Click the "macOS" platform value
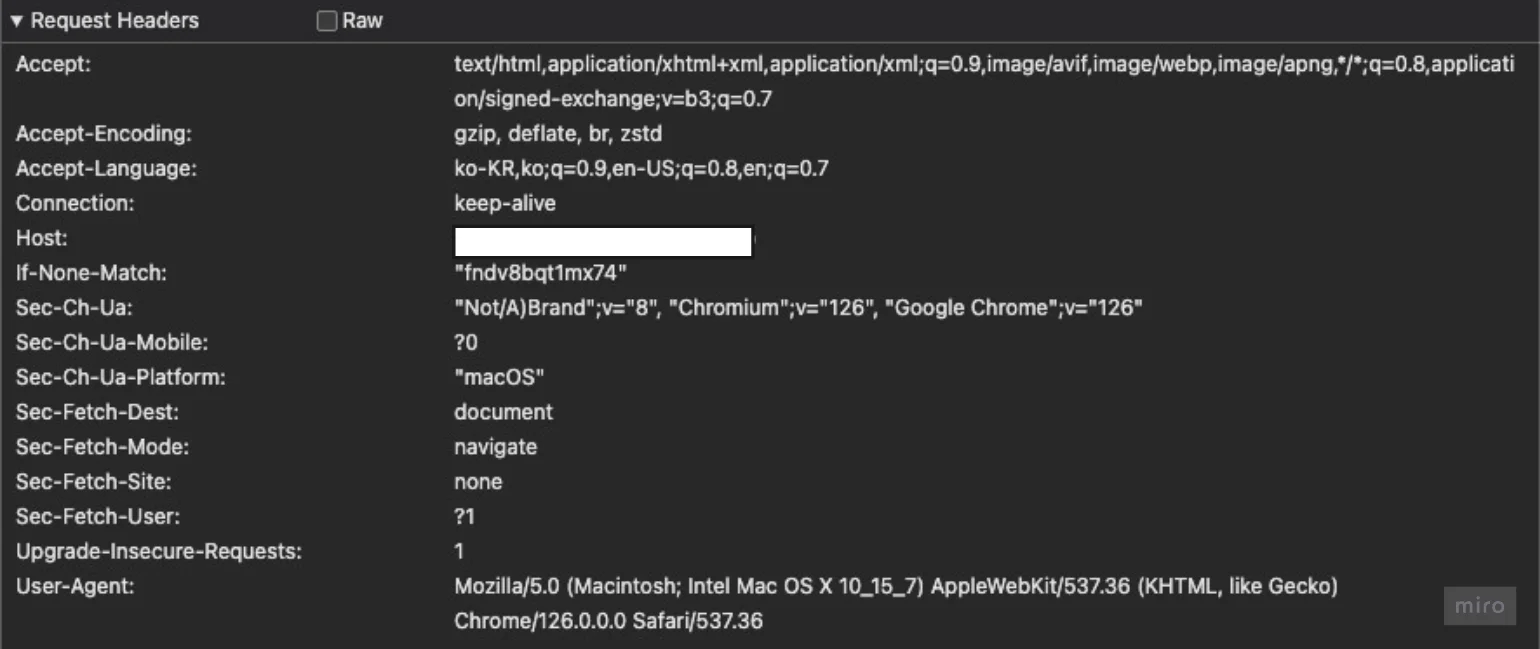 [x=499, y=378]
